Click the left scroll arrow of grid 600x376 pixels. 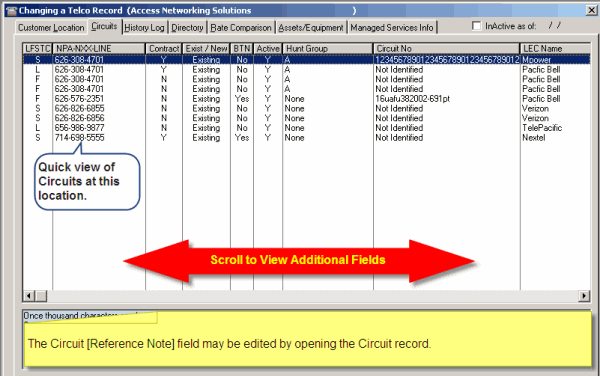[29, 296]
